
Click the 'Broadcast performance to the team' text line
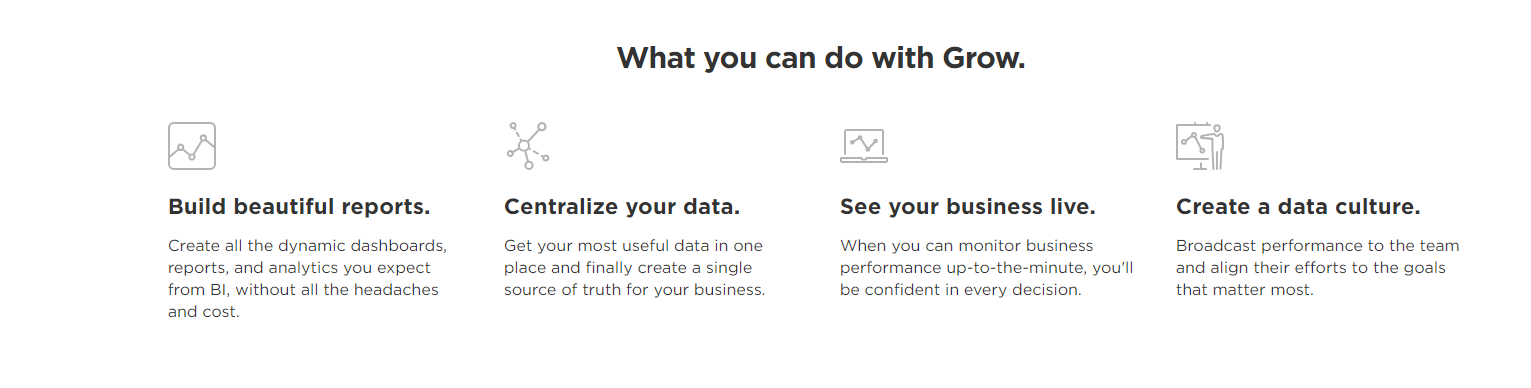pos(1318,245)
